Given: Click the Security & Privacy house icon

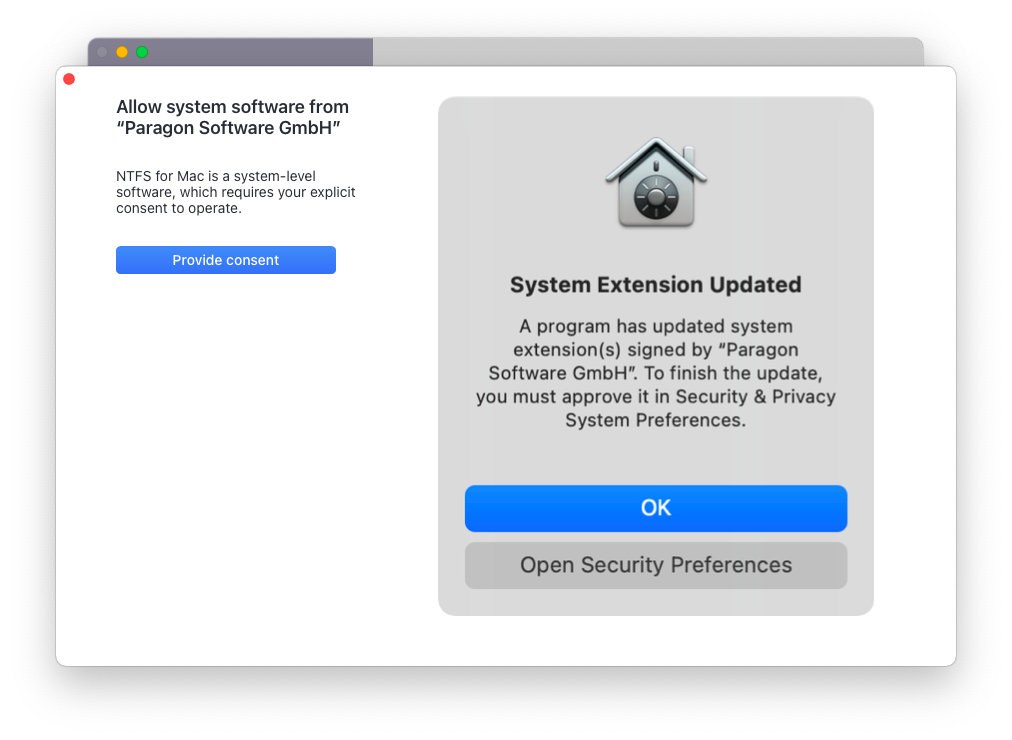Looking at the screenshot, I should tap(656, 183).
